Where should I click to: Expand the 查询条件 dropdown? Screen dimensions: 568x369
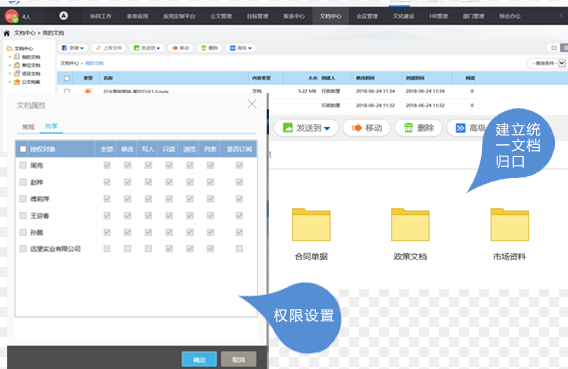point(547,63)
